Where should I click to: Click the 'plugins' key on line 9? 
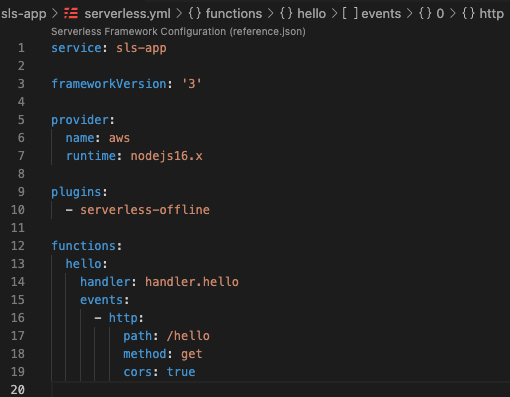76,192
